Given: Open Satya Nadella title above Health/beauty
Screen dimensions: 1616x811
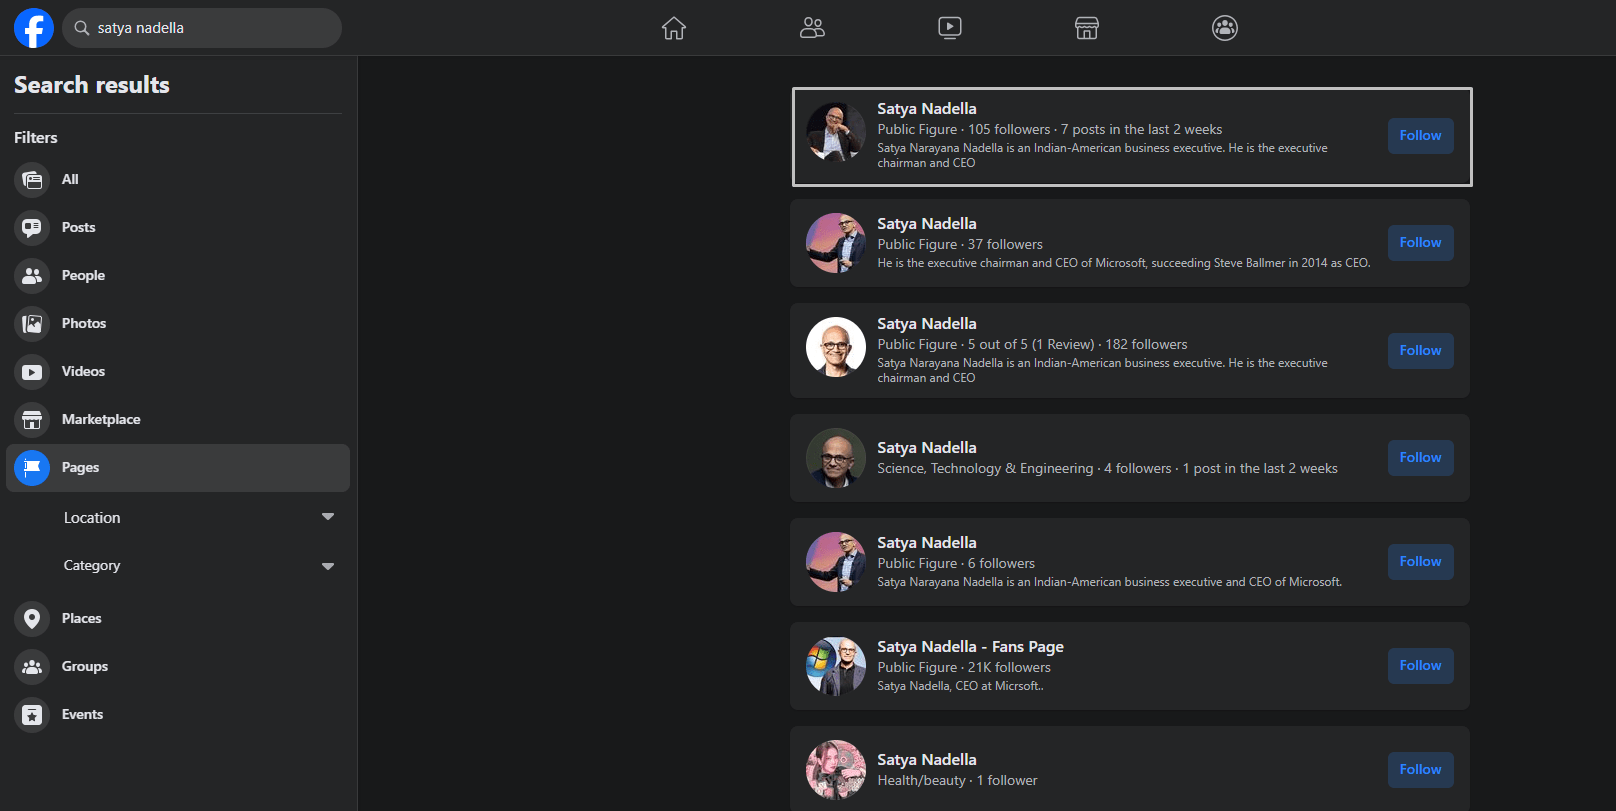Looking at the screenshot, I should [927, 760].
